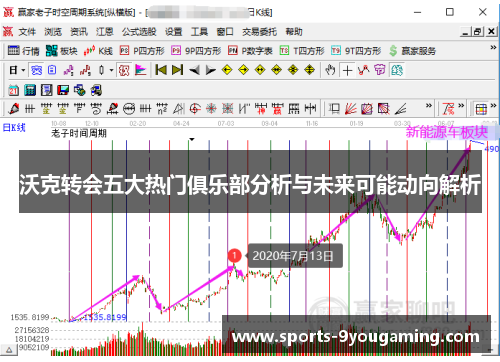Click the purple 节 icon
The width and height of the screenshot is (500, 362).
pyautogui.click(x=380, y=70)
